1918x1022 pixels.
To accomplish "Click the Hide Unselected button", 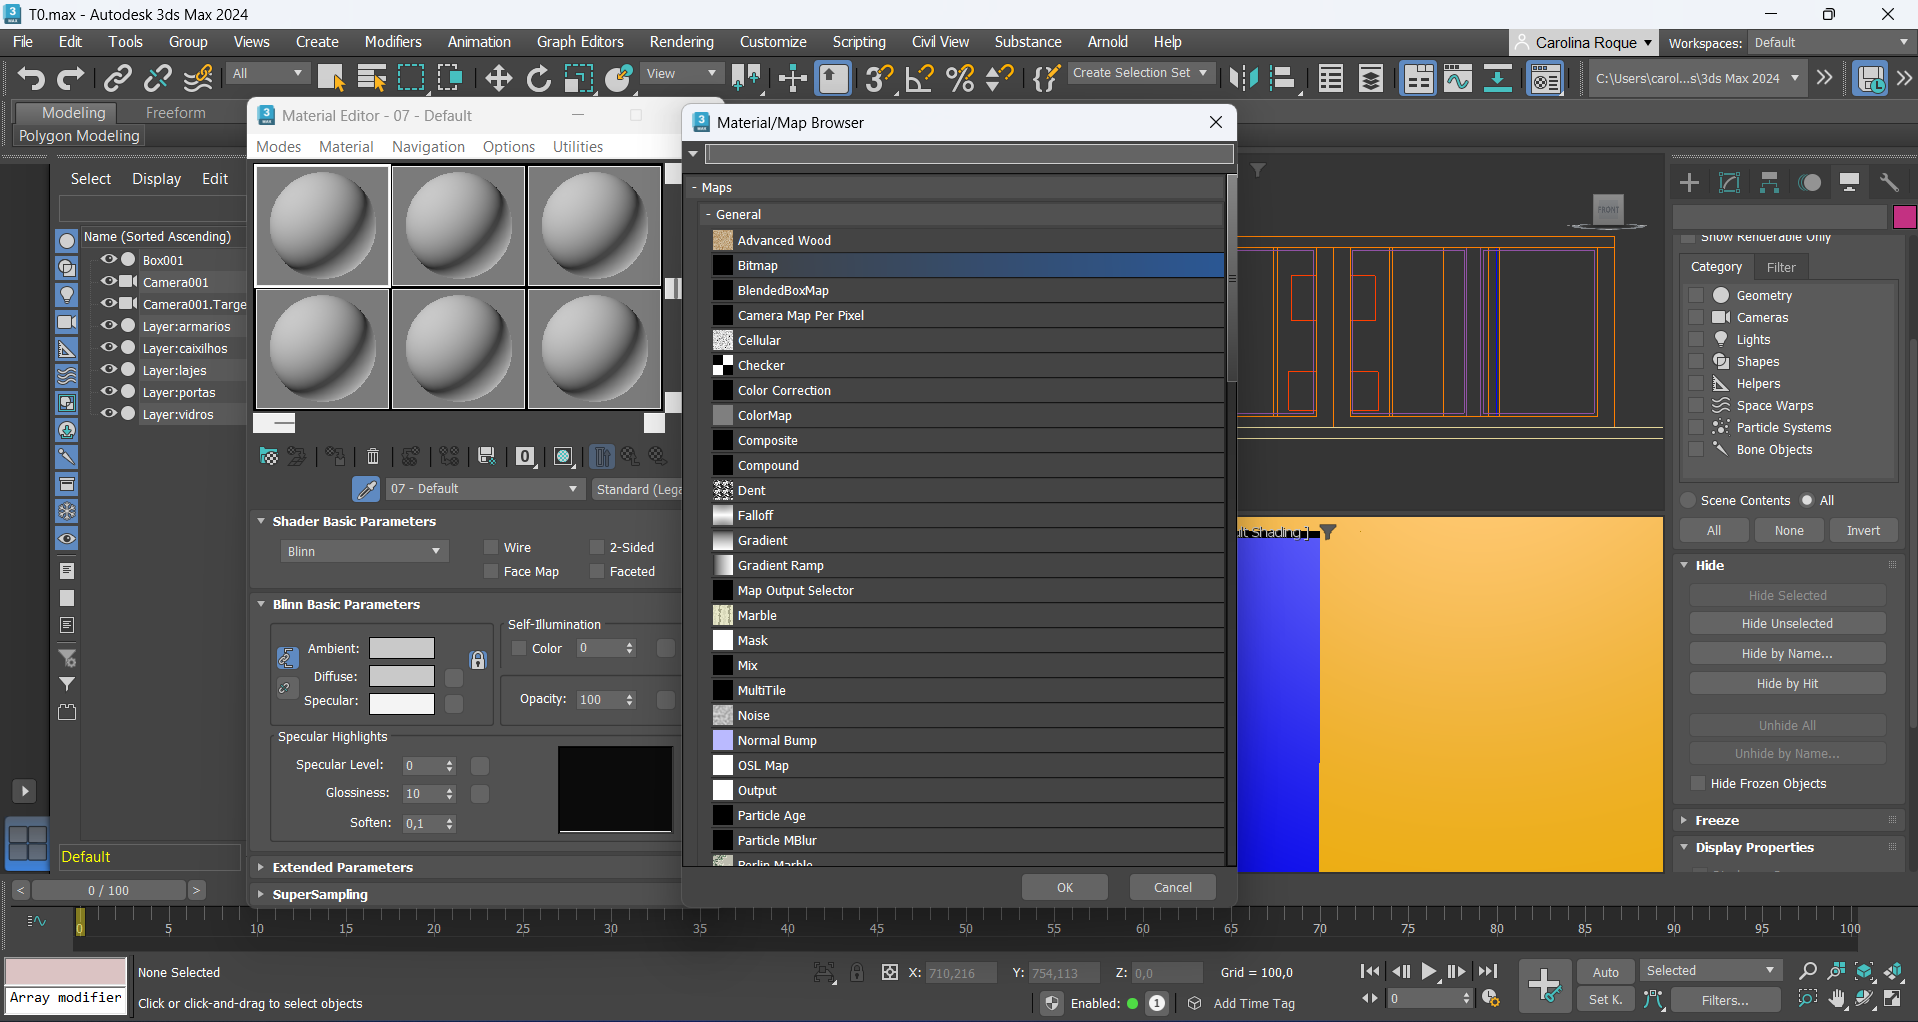I will coord(1787,623).
